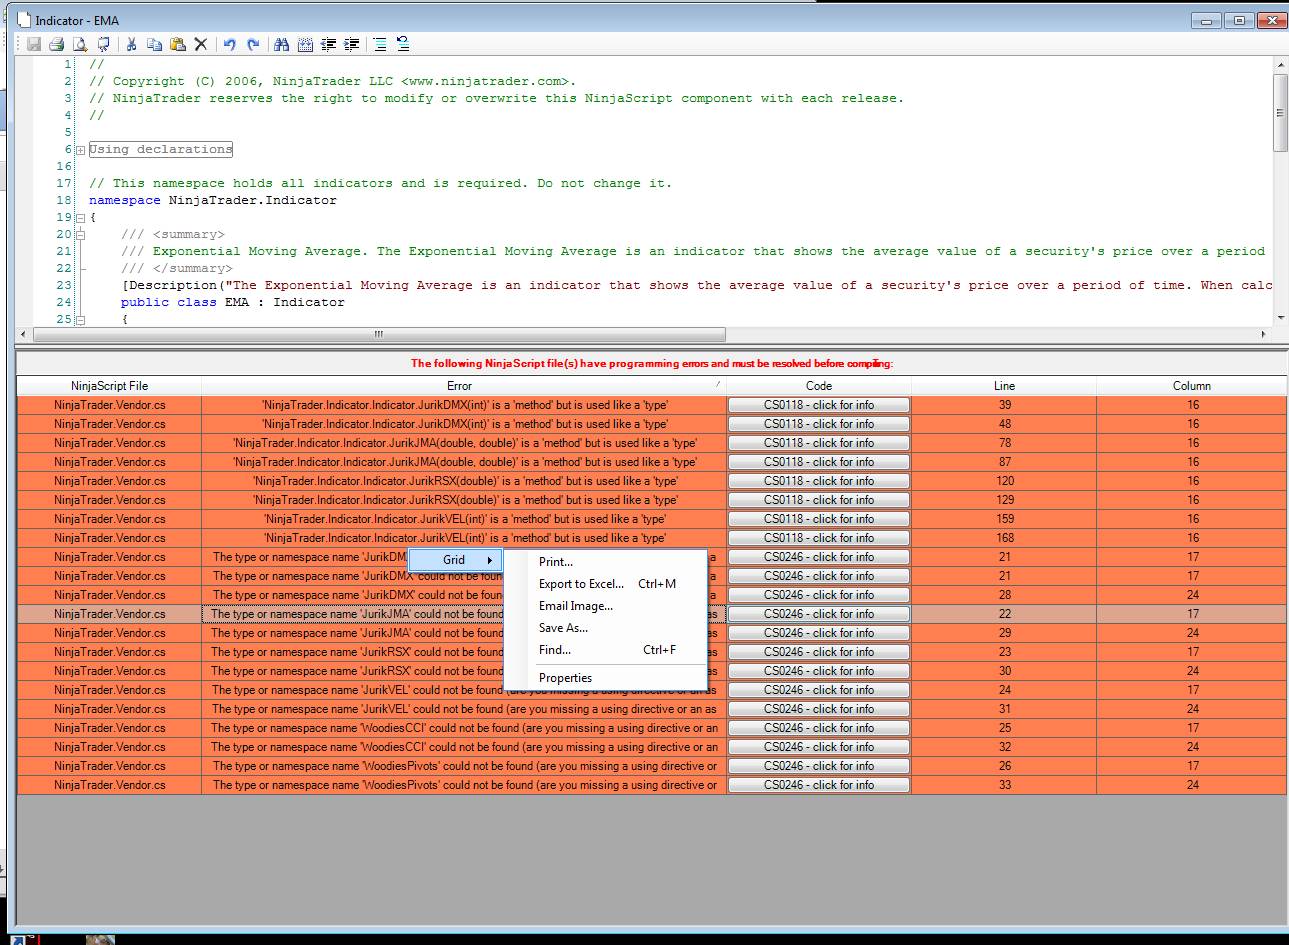Collapse the summary comment block at line 20

tap(81, 235)
